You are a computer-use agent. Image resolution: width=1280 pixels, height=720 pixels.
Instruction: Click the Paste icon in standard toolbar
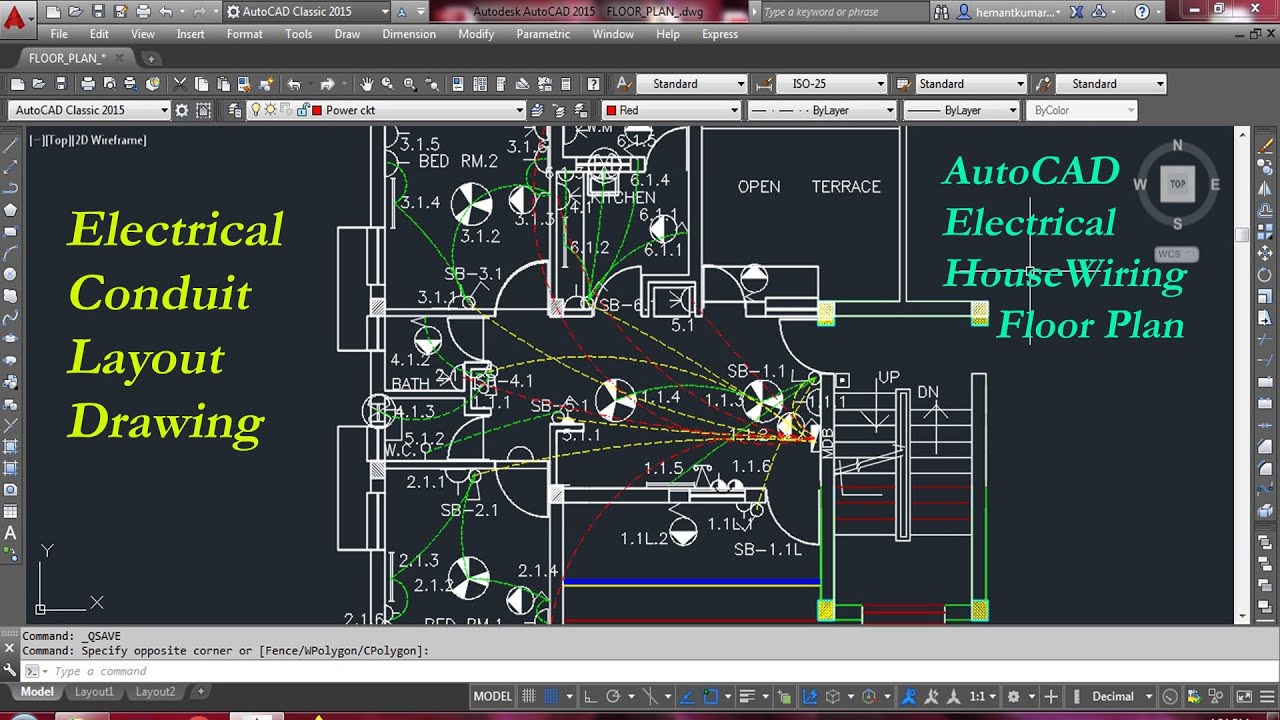(223, 84)
